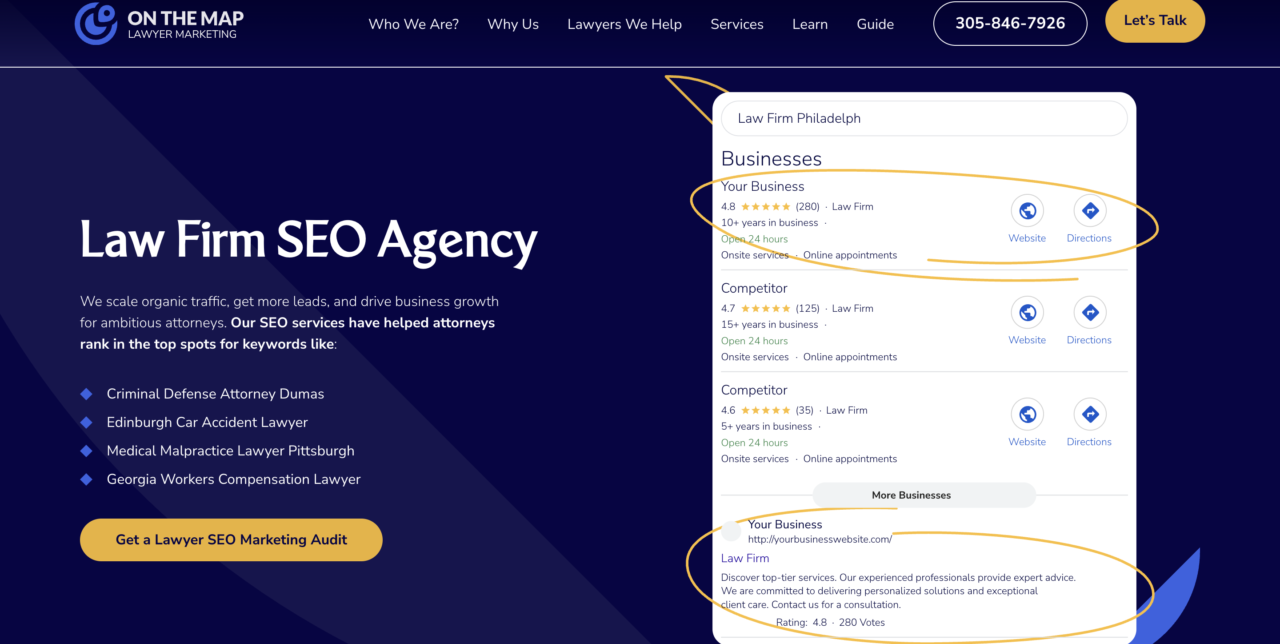Go to the Learn section
This screenshot has height=644, width=1280.
[x=810, y=24]
